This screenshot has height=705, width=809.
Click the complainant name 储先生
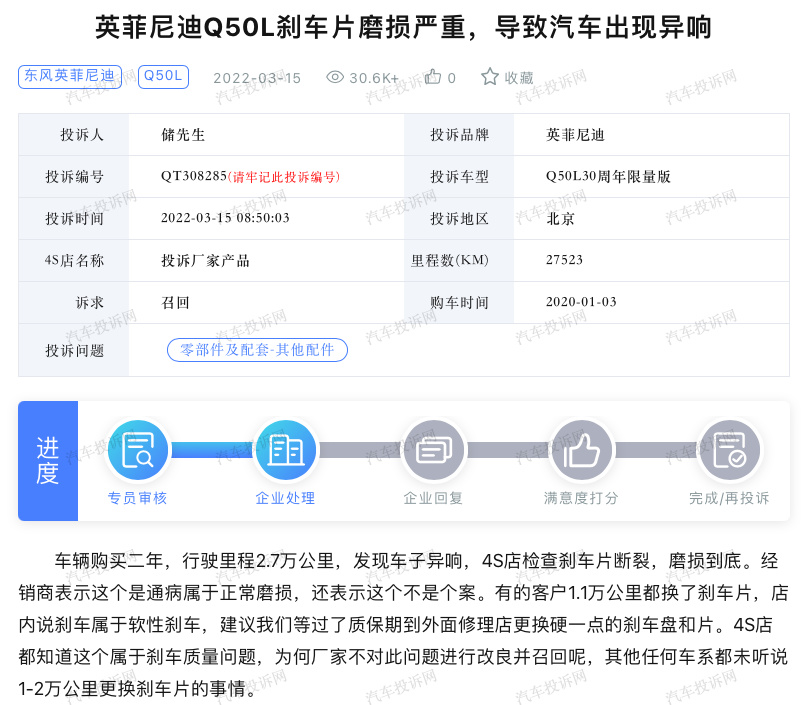coord(183,135)
